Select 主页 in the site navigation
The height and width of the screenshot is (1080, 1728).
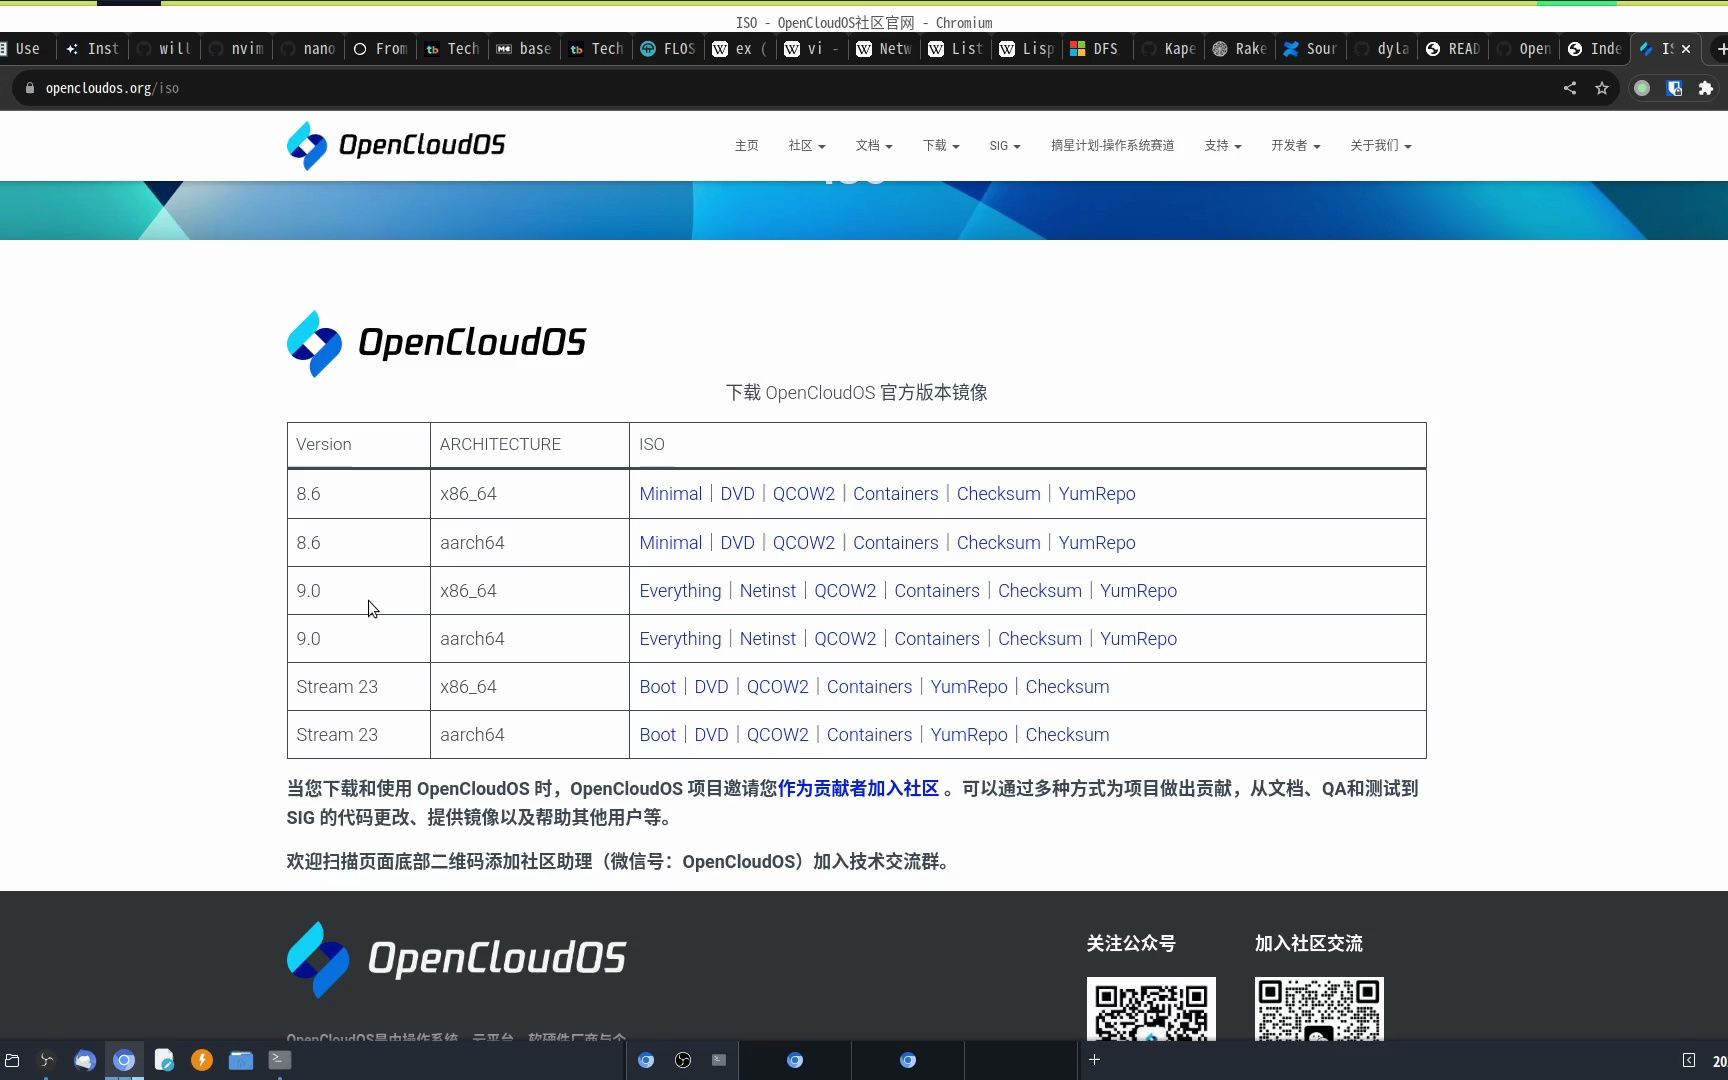746,146
